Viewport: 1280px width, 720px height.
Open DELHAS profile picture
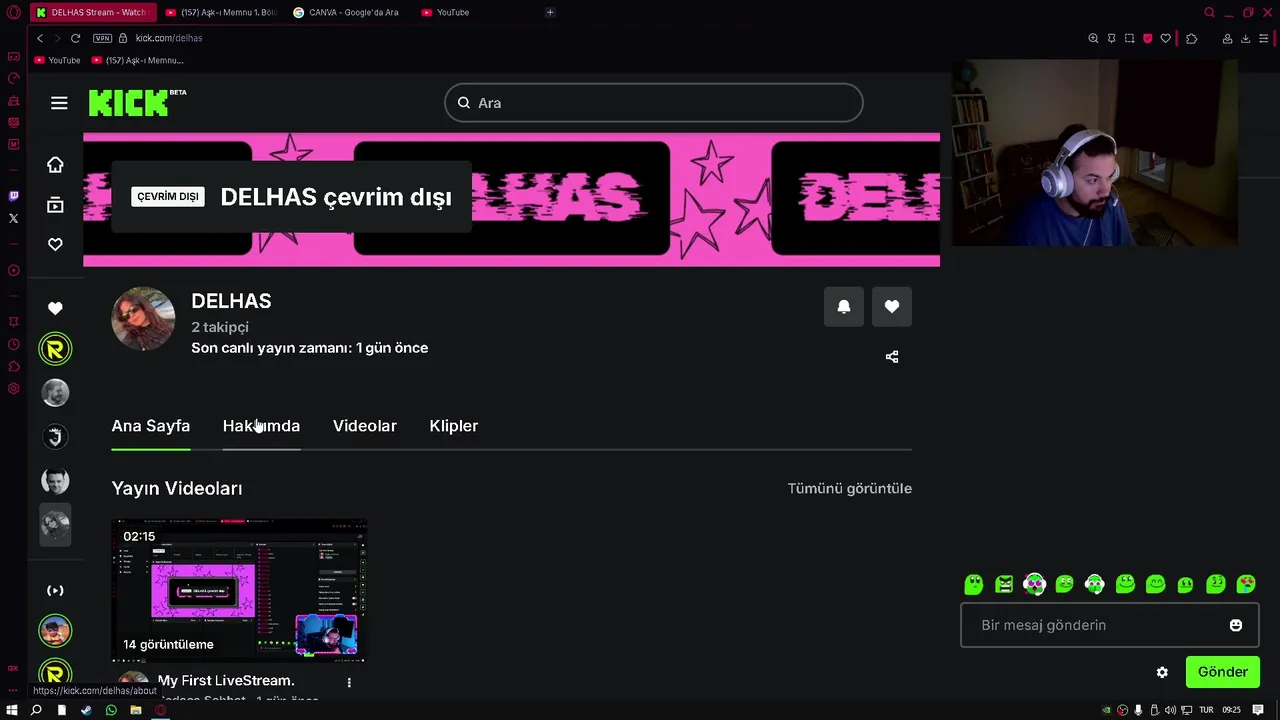point(143,319)
